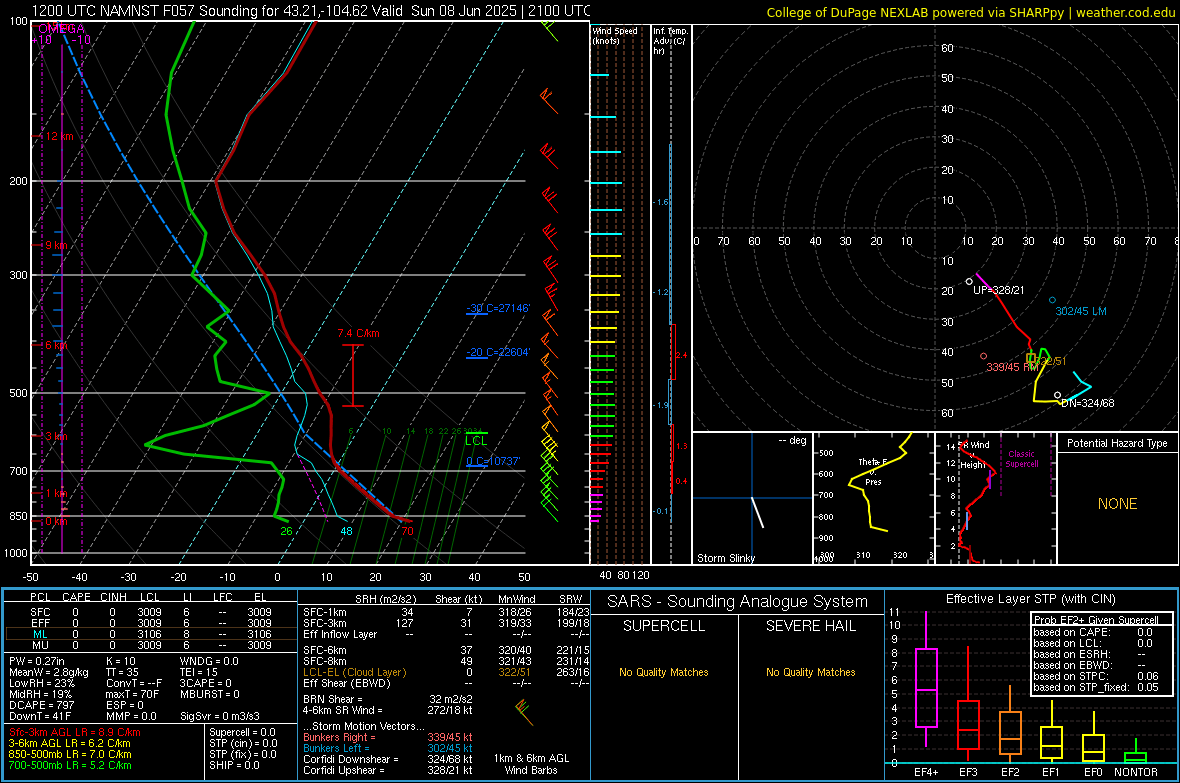Screen dimensions: 1180x783
Task: Click 850-500mb LR = 7.0 C/km
Action: (x=69, y=754)
